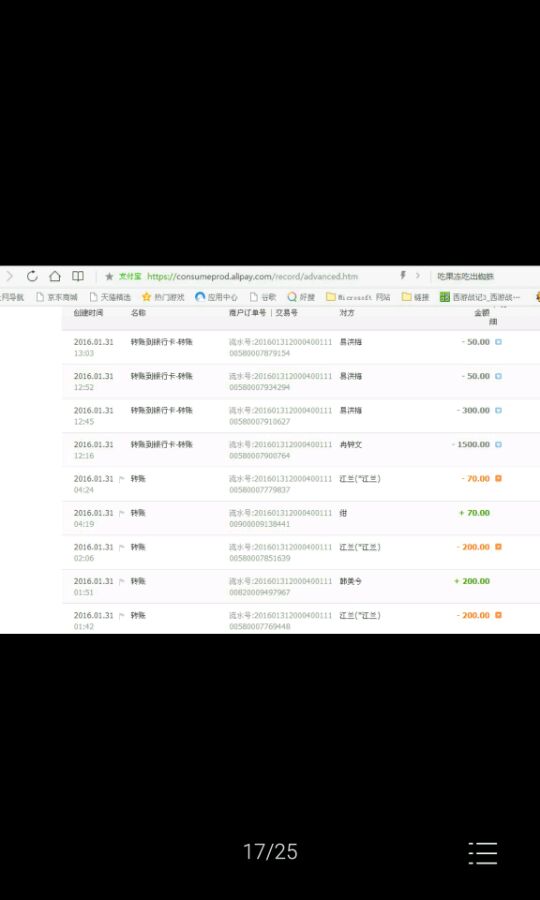540x900 pixels.
Task: Open the reading mode book icon
Action: point(78,276)
